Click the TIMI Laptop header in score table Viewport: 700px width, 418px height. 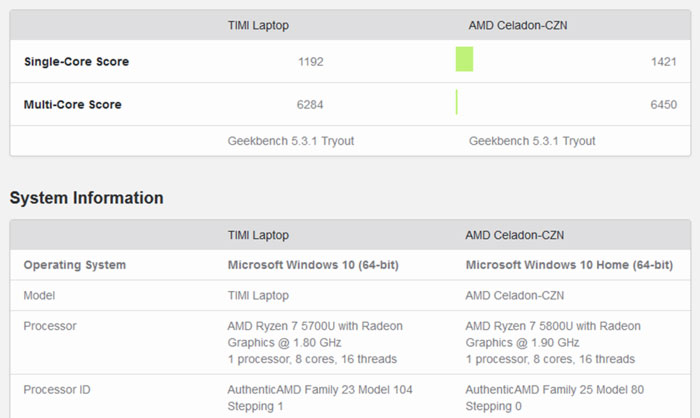(x=258, y=25)
